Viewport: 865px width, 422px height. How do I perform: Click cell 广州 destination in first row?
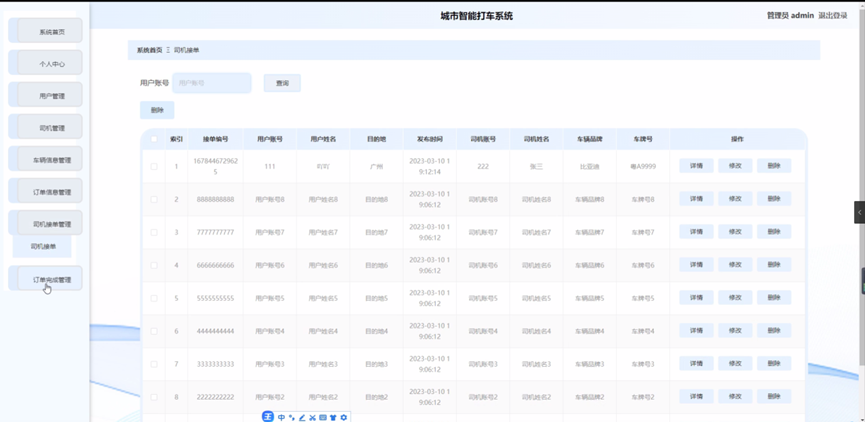pos(376,166)
